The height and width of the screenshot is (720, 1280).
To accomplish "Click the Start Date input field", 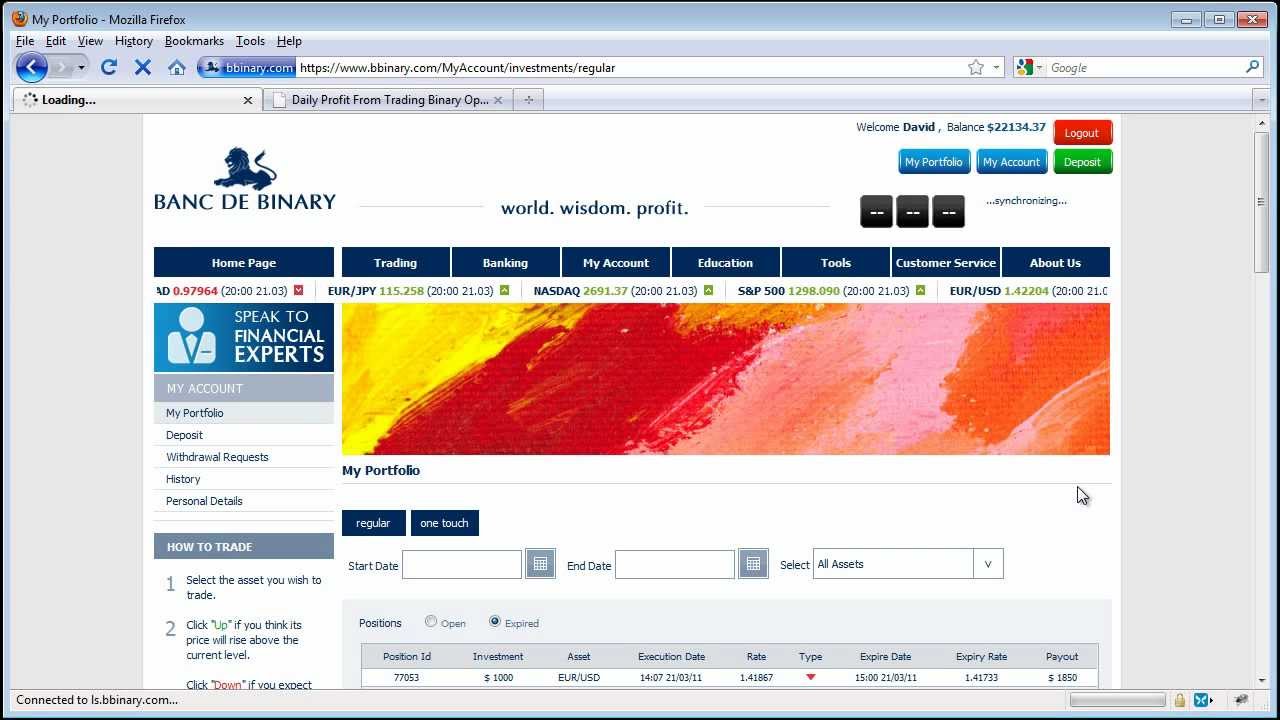I will tap(462, 564).
